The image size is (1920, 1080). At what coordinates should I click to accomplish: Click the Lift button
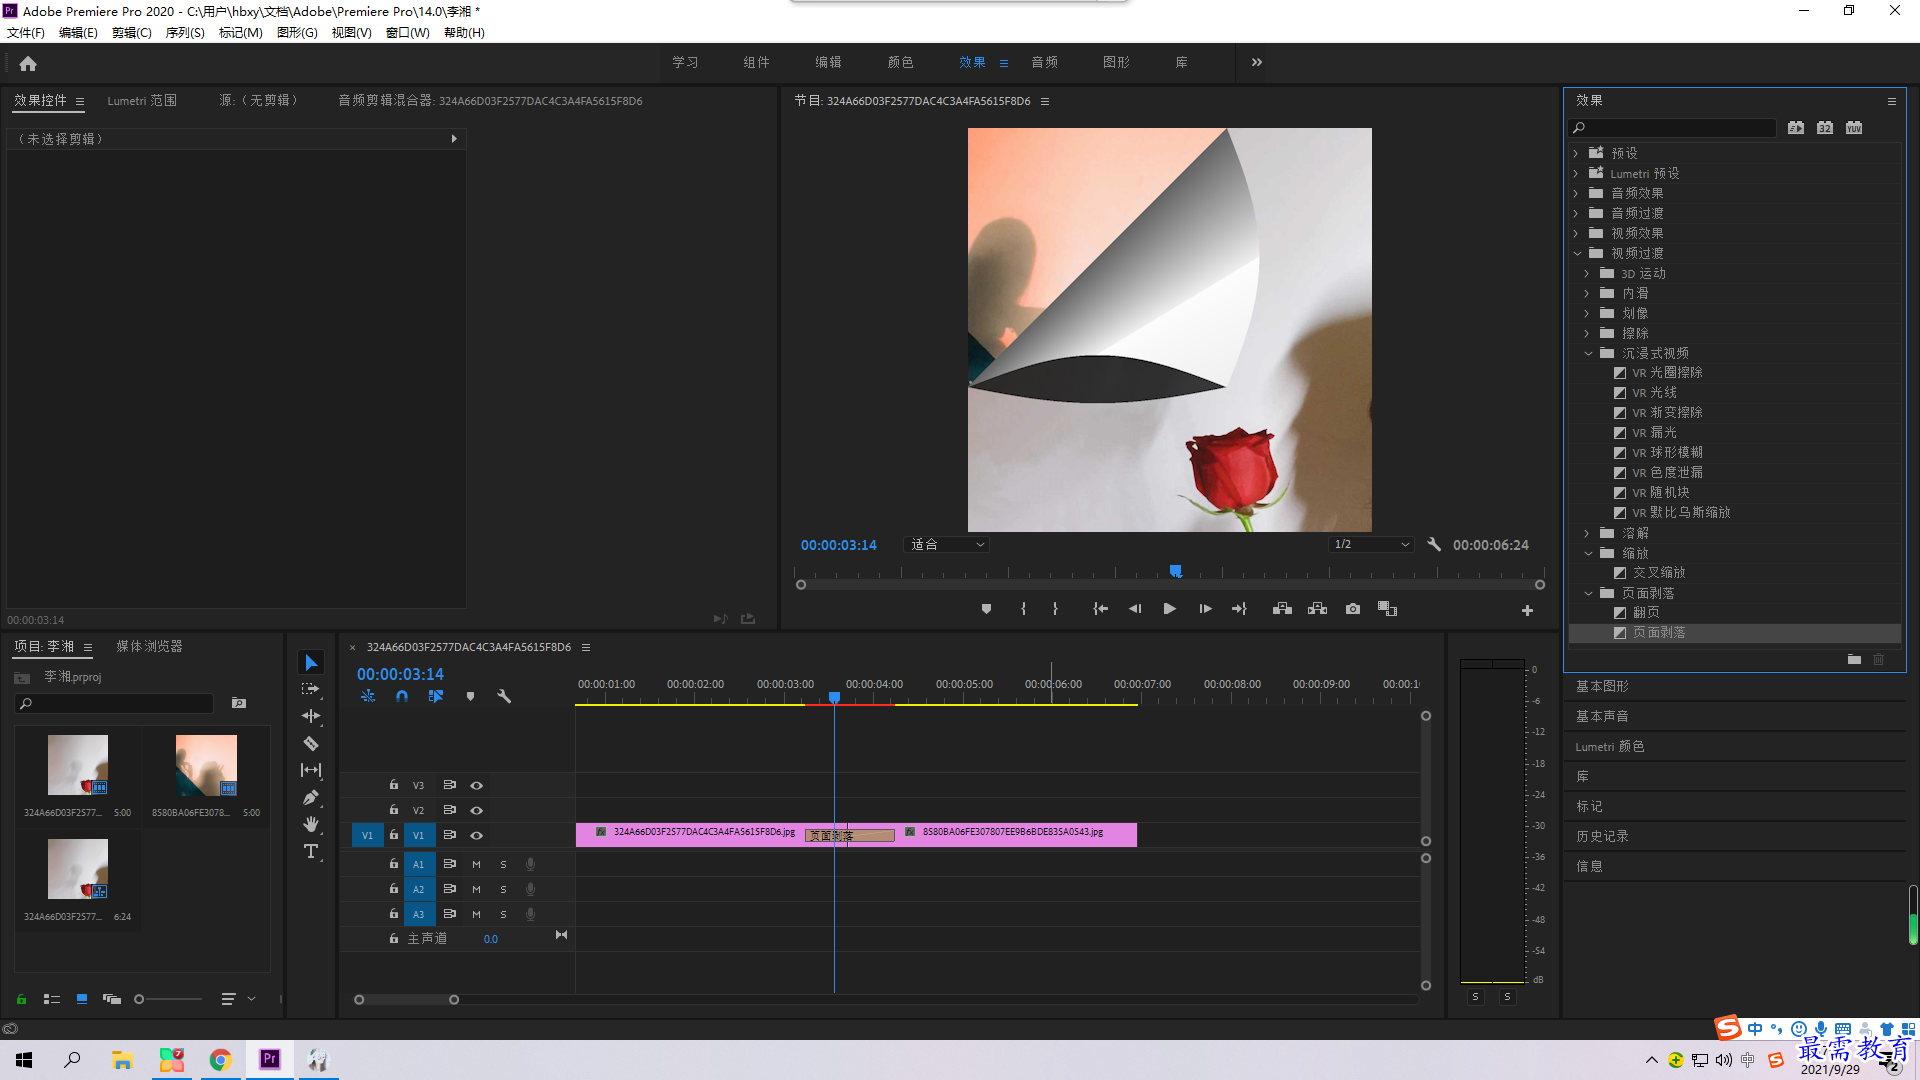pos(1282,609)
